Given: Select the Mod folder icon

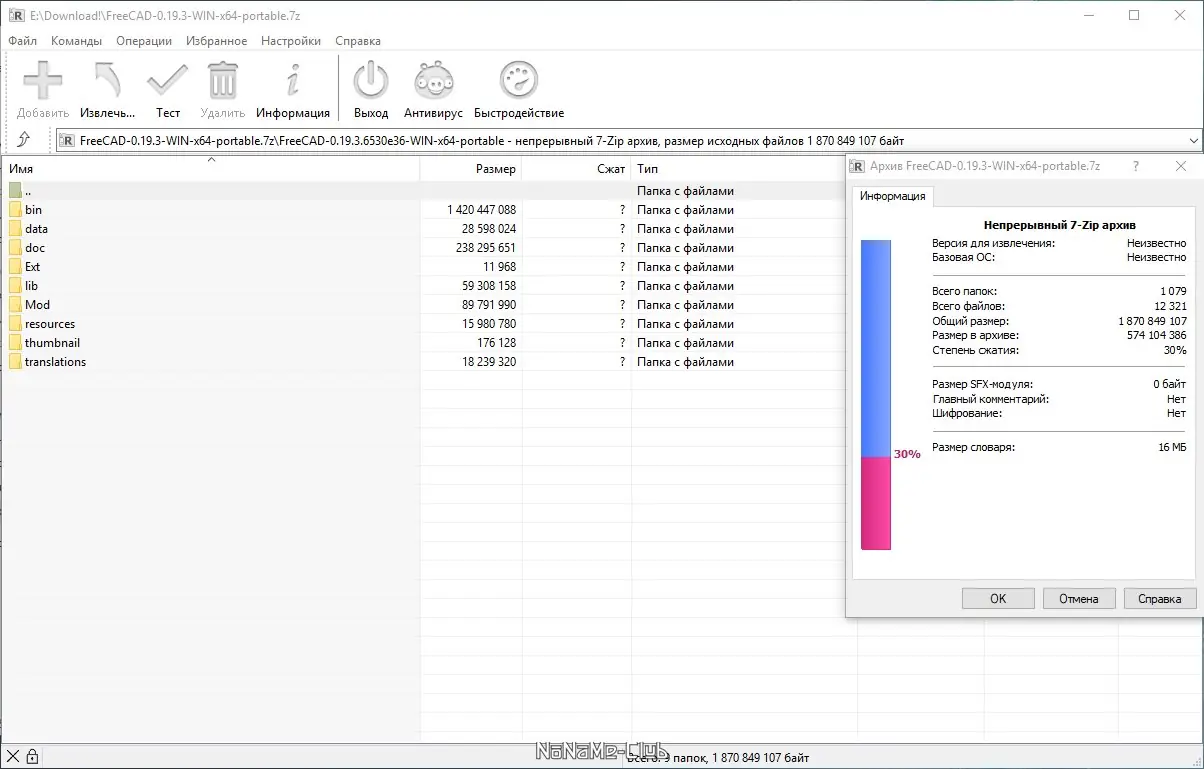Looking at the screenshot, I should pos(15,305).
